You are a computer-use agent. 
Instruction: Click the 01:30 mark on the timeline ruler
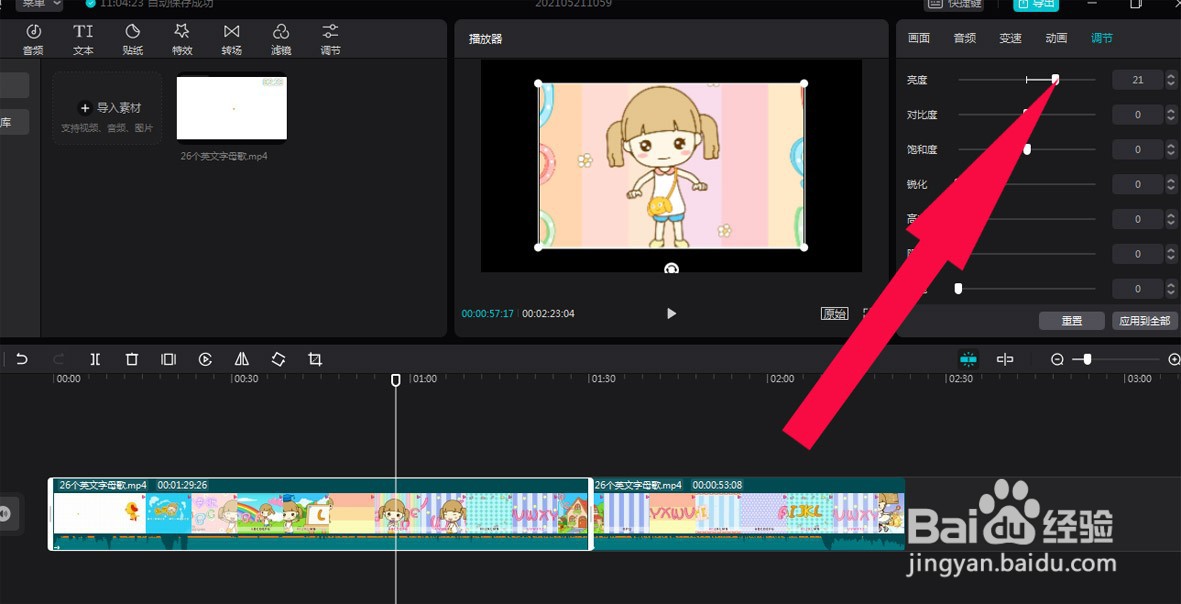click(x=603, y=379)
